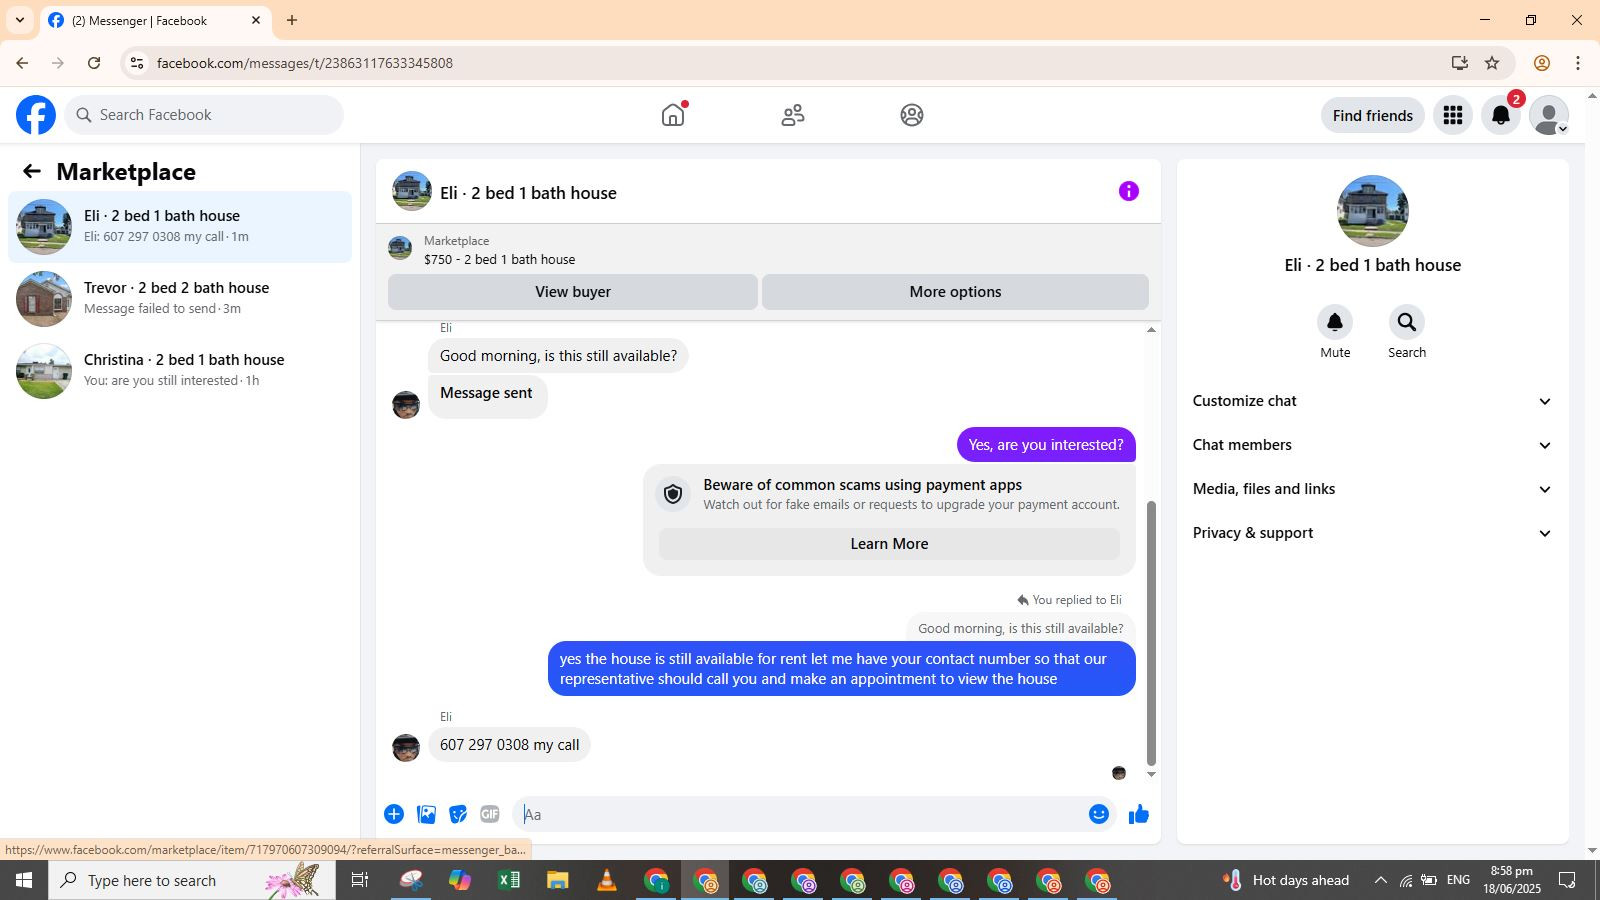Expand Chat members section
The width and height of the screenshot is (1600, 900).
pos(1372,445)
